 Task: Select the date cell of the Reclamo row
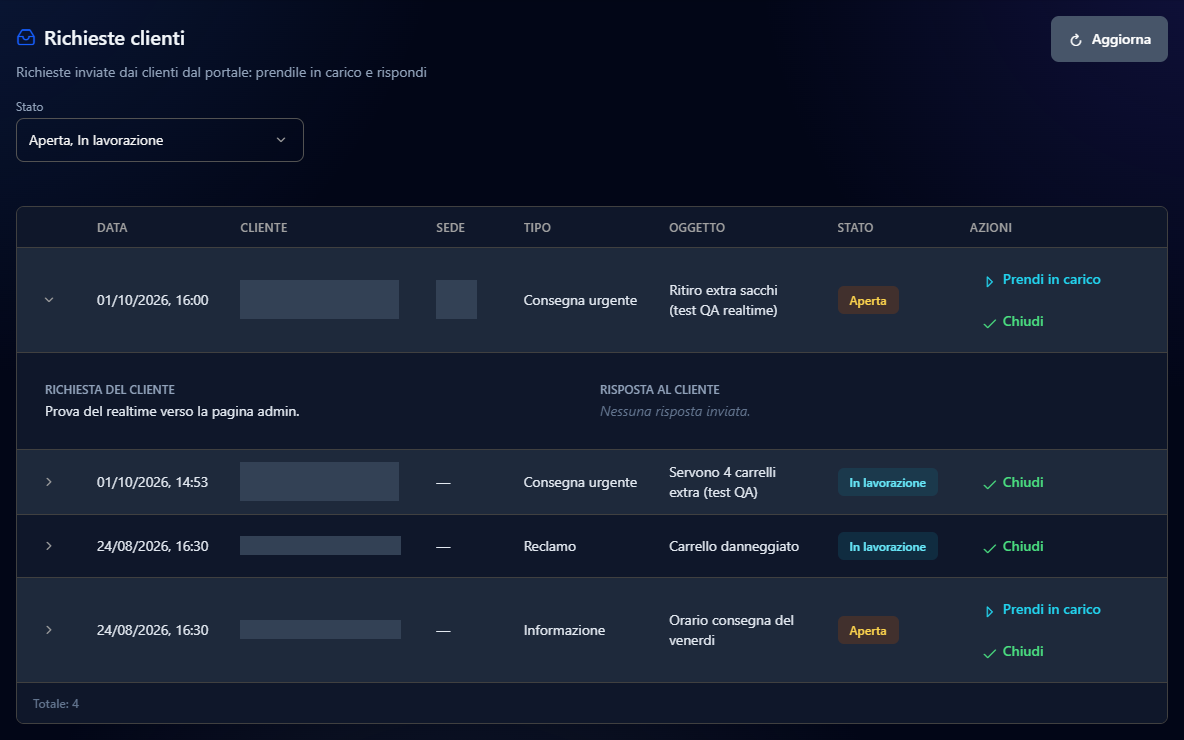point(153,547)
